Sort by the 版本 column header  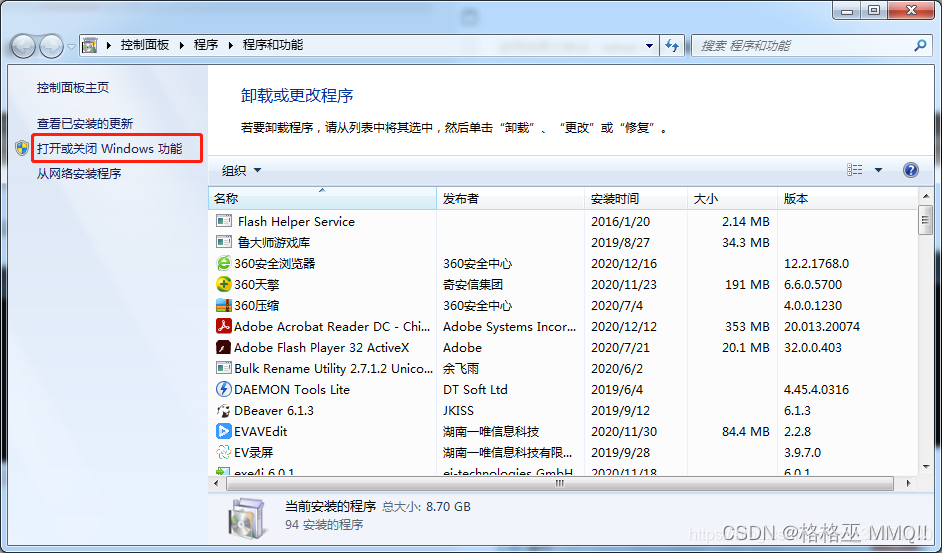(x=848, y=198)
